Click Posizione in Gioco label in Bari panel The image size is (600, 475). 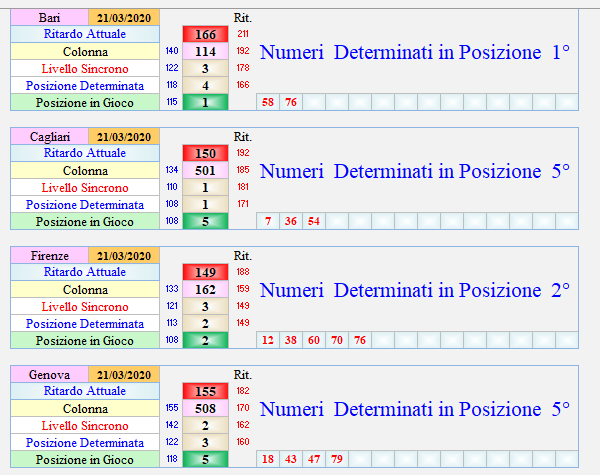(x=85, y=103)
